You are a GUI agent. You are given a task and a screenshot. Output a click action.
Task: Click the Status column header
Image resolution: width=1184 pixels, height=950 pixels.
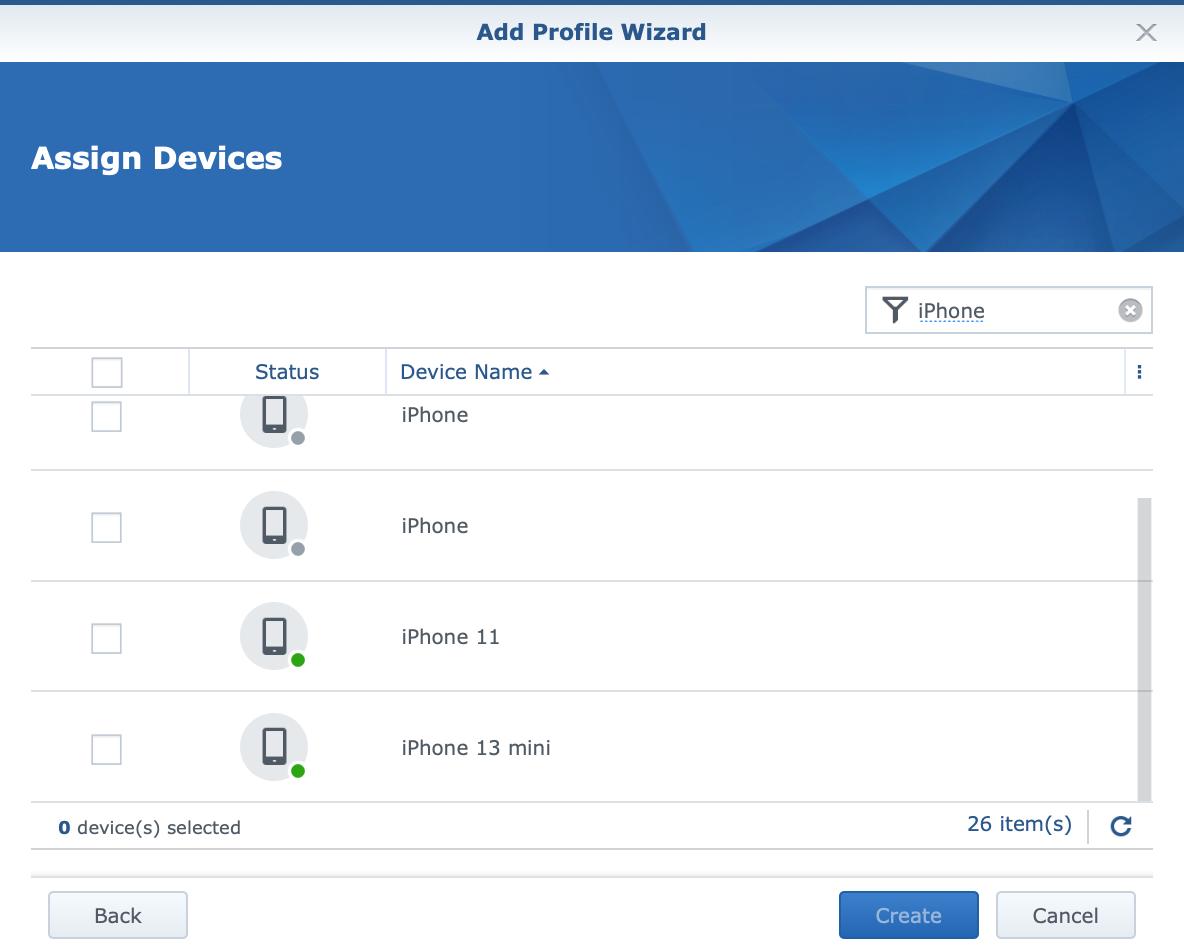click(x=287, y=372)
